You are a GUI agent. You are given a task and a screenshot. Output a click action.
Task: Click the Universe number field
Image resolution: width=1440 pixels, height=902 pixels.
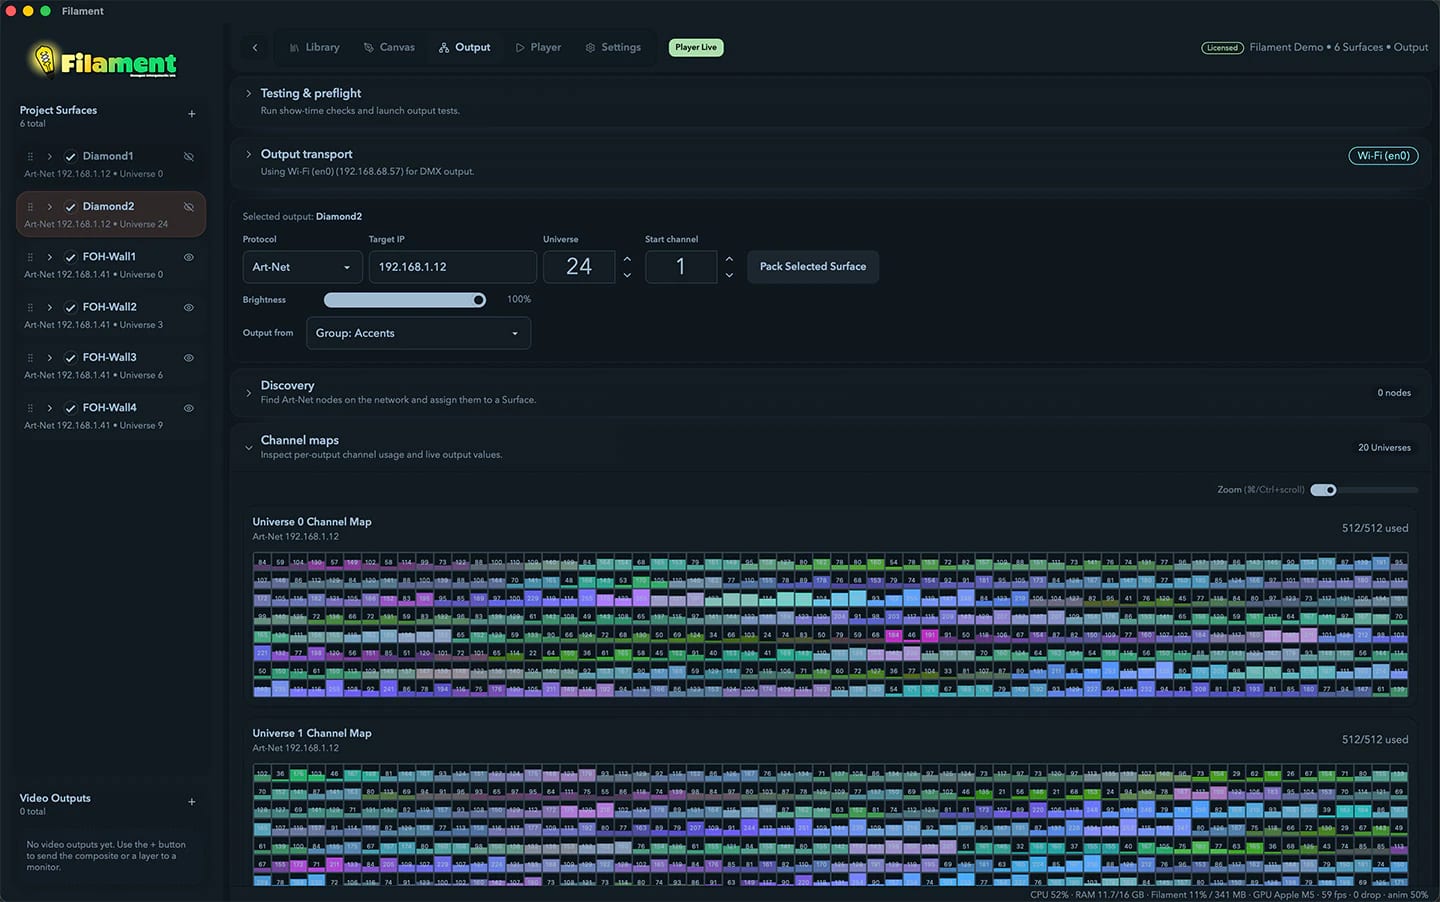[x=579, y=267]
